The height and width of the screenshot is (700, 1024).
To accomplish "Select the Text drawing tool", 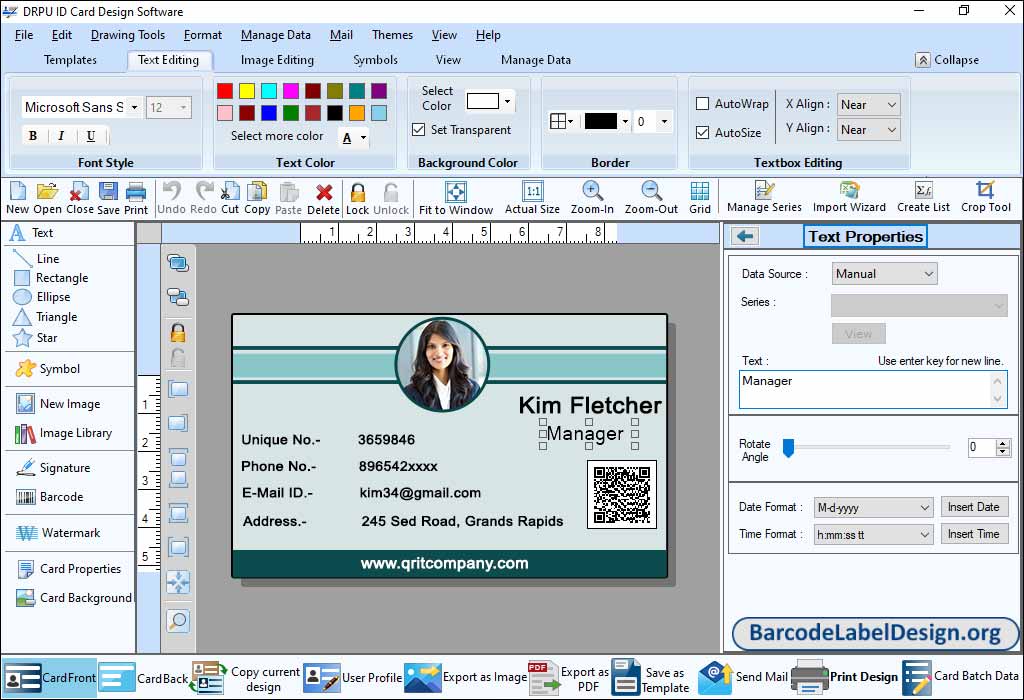I will coord(31,233).
